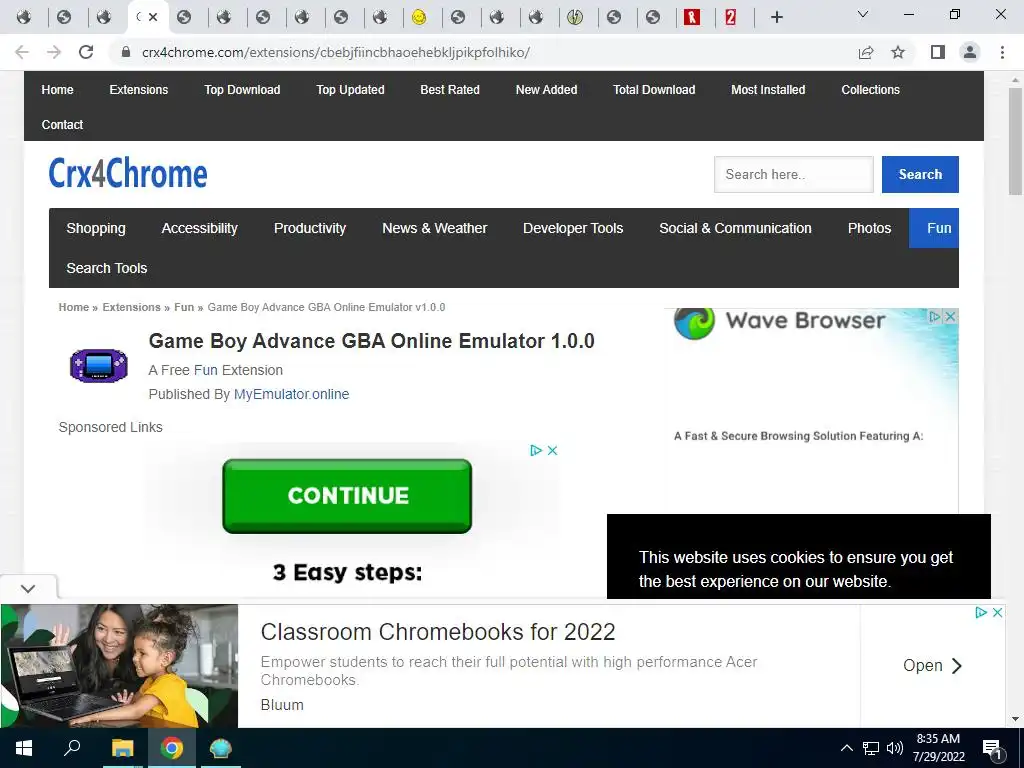This screenshot has width=1024, height=768.
Task: Select the Shopping category
Action: tap(96, 228)
